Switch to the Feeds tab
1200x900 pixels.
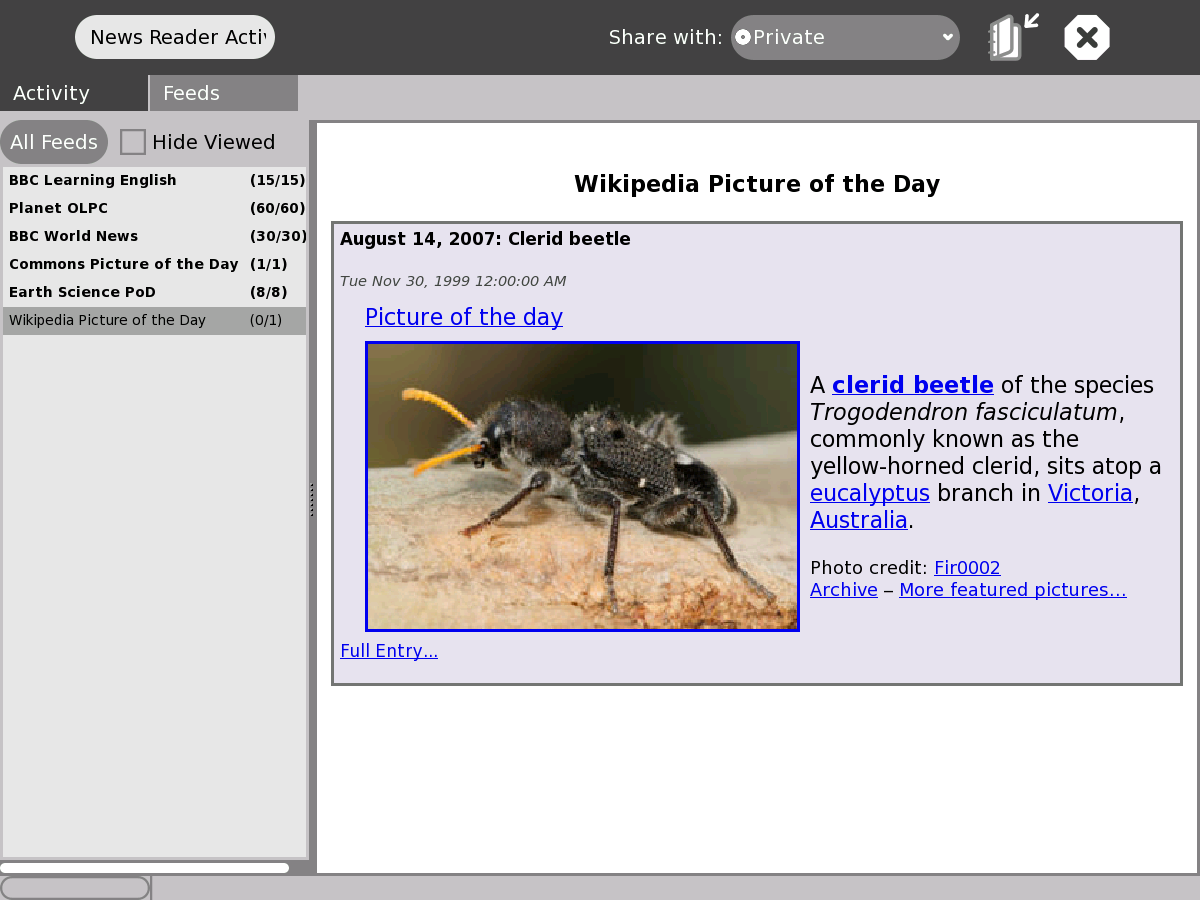[x=222, y=93]
